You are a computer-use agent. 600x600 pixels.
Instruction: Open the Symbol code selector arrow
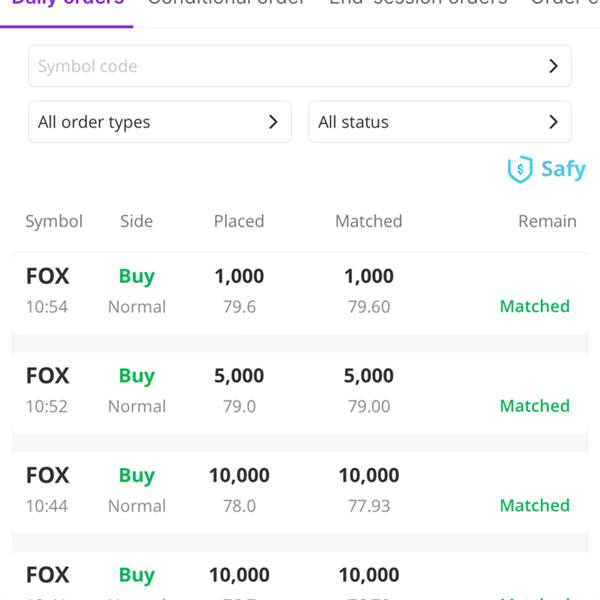coord(554,66)
